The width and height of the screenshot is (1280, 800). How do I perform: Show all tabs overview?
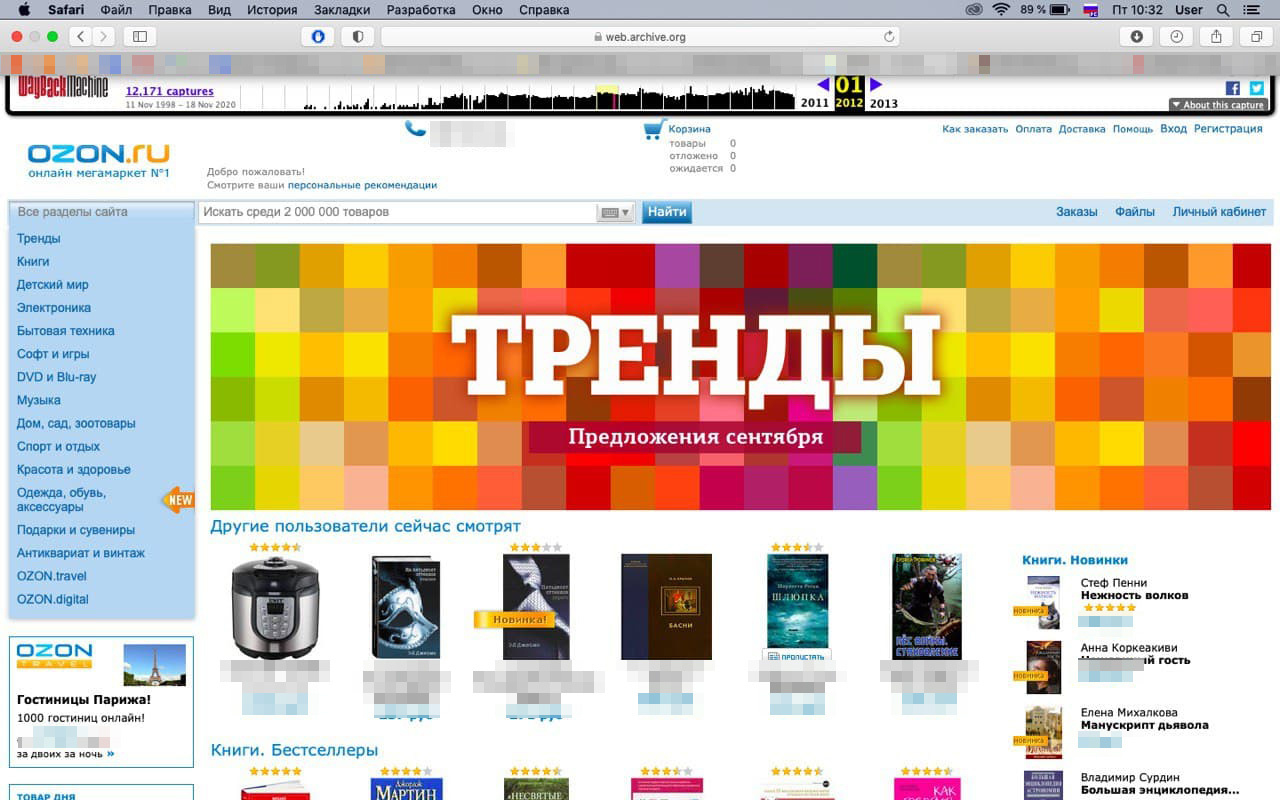[1255, 36]
